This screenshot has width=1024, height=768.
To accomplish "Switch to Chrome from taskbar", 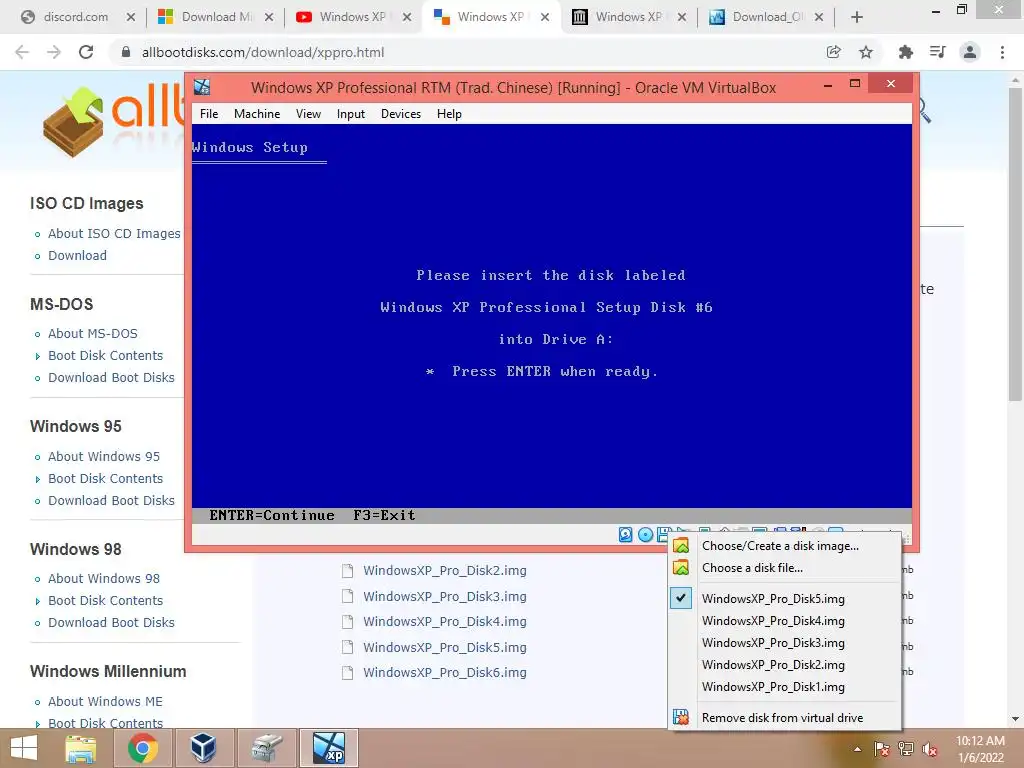I will click(x=142, y=748).
